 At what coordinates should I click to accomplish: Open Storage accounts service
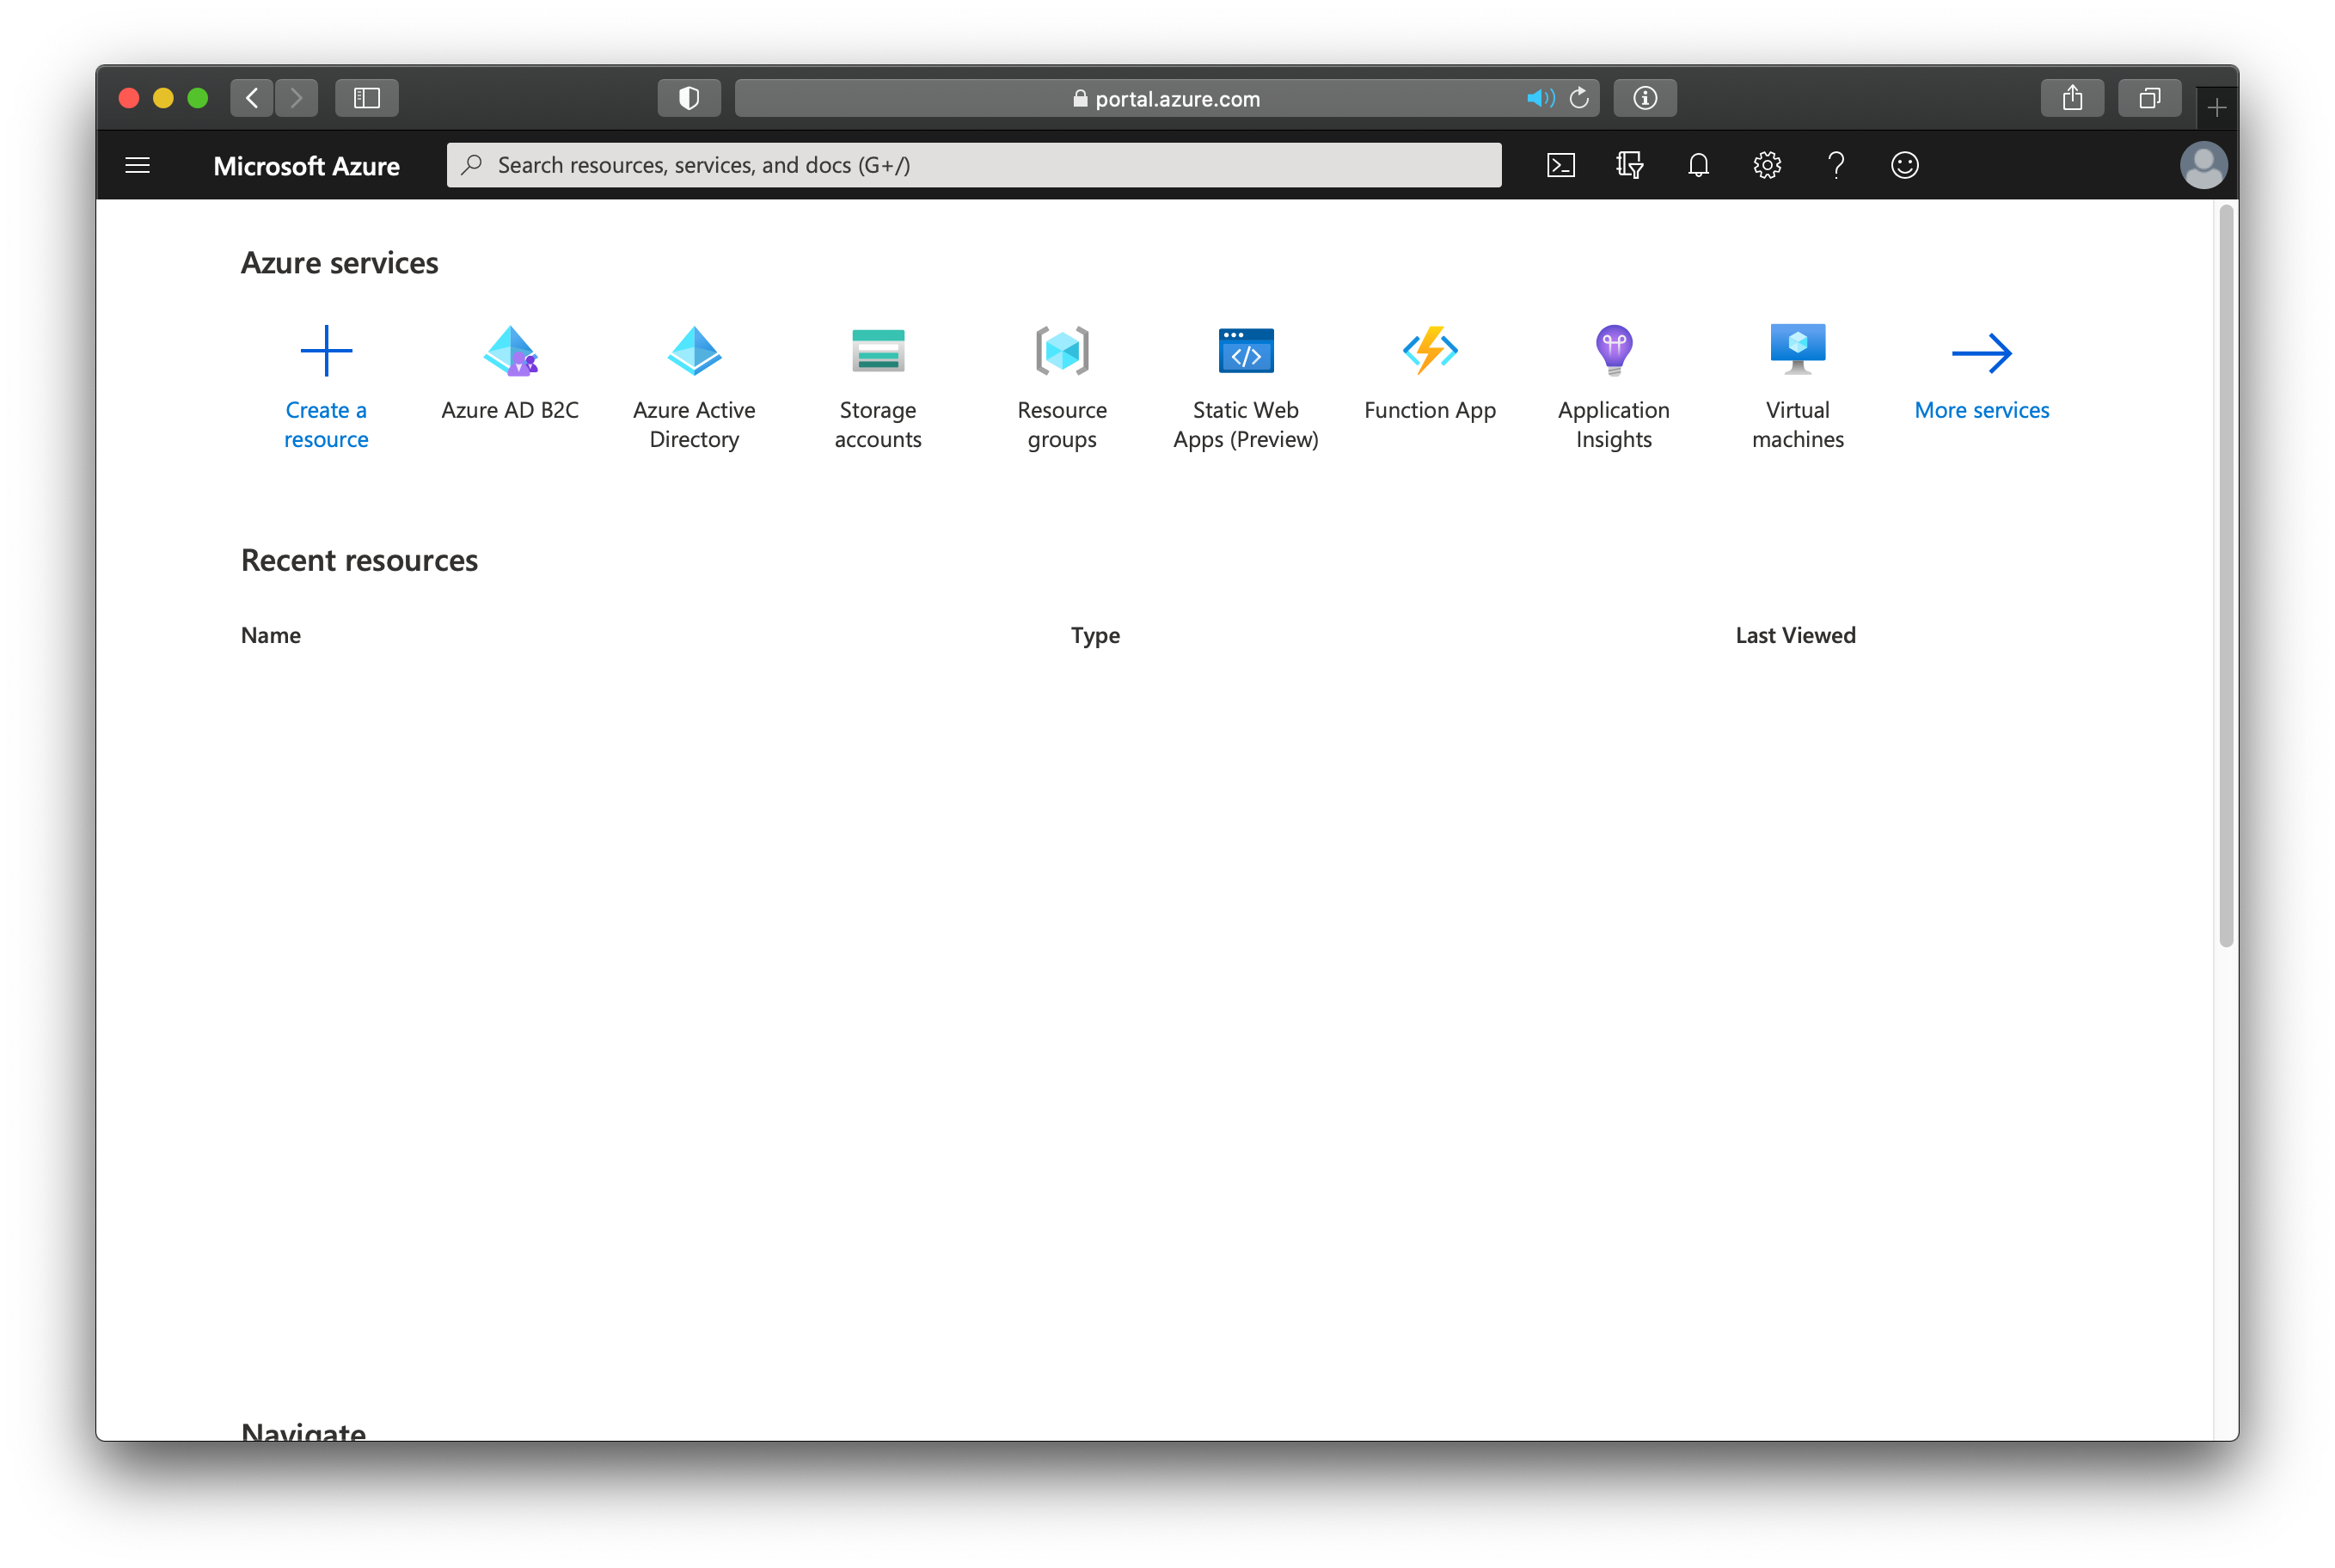click(x=878, y=386)
